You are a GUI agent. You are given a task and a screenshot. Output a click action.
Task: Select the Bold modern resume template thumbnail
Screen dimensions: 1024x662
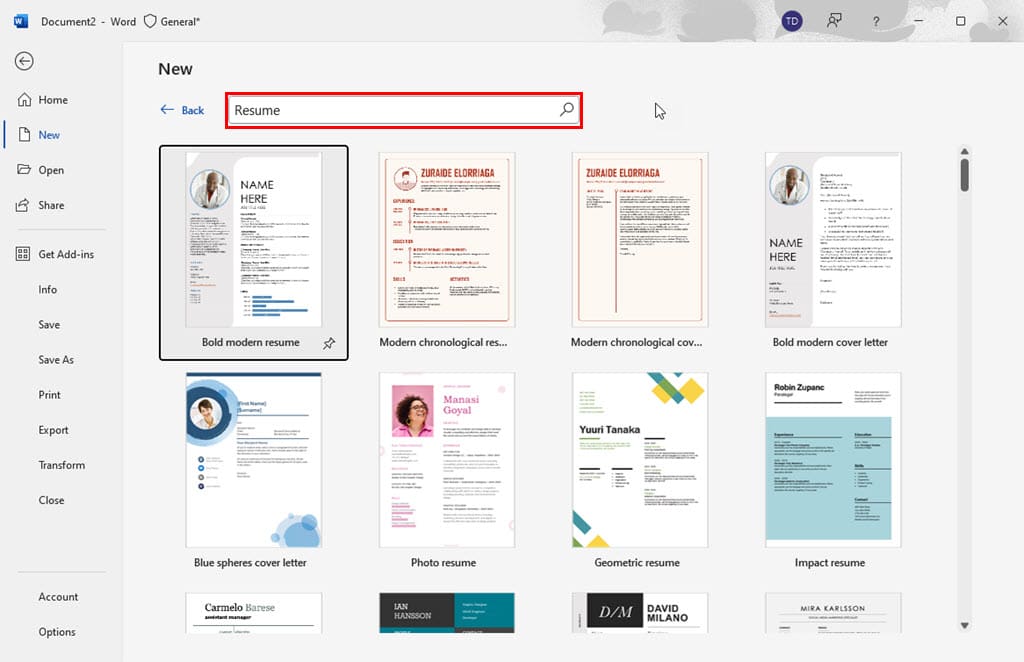pyautogui.click(x=253, y=240)
